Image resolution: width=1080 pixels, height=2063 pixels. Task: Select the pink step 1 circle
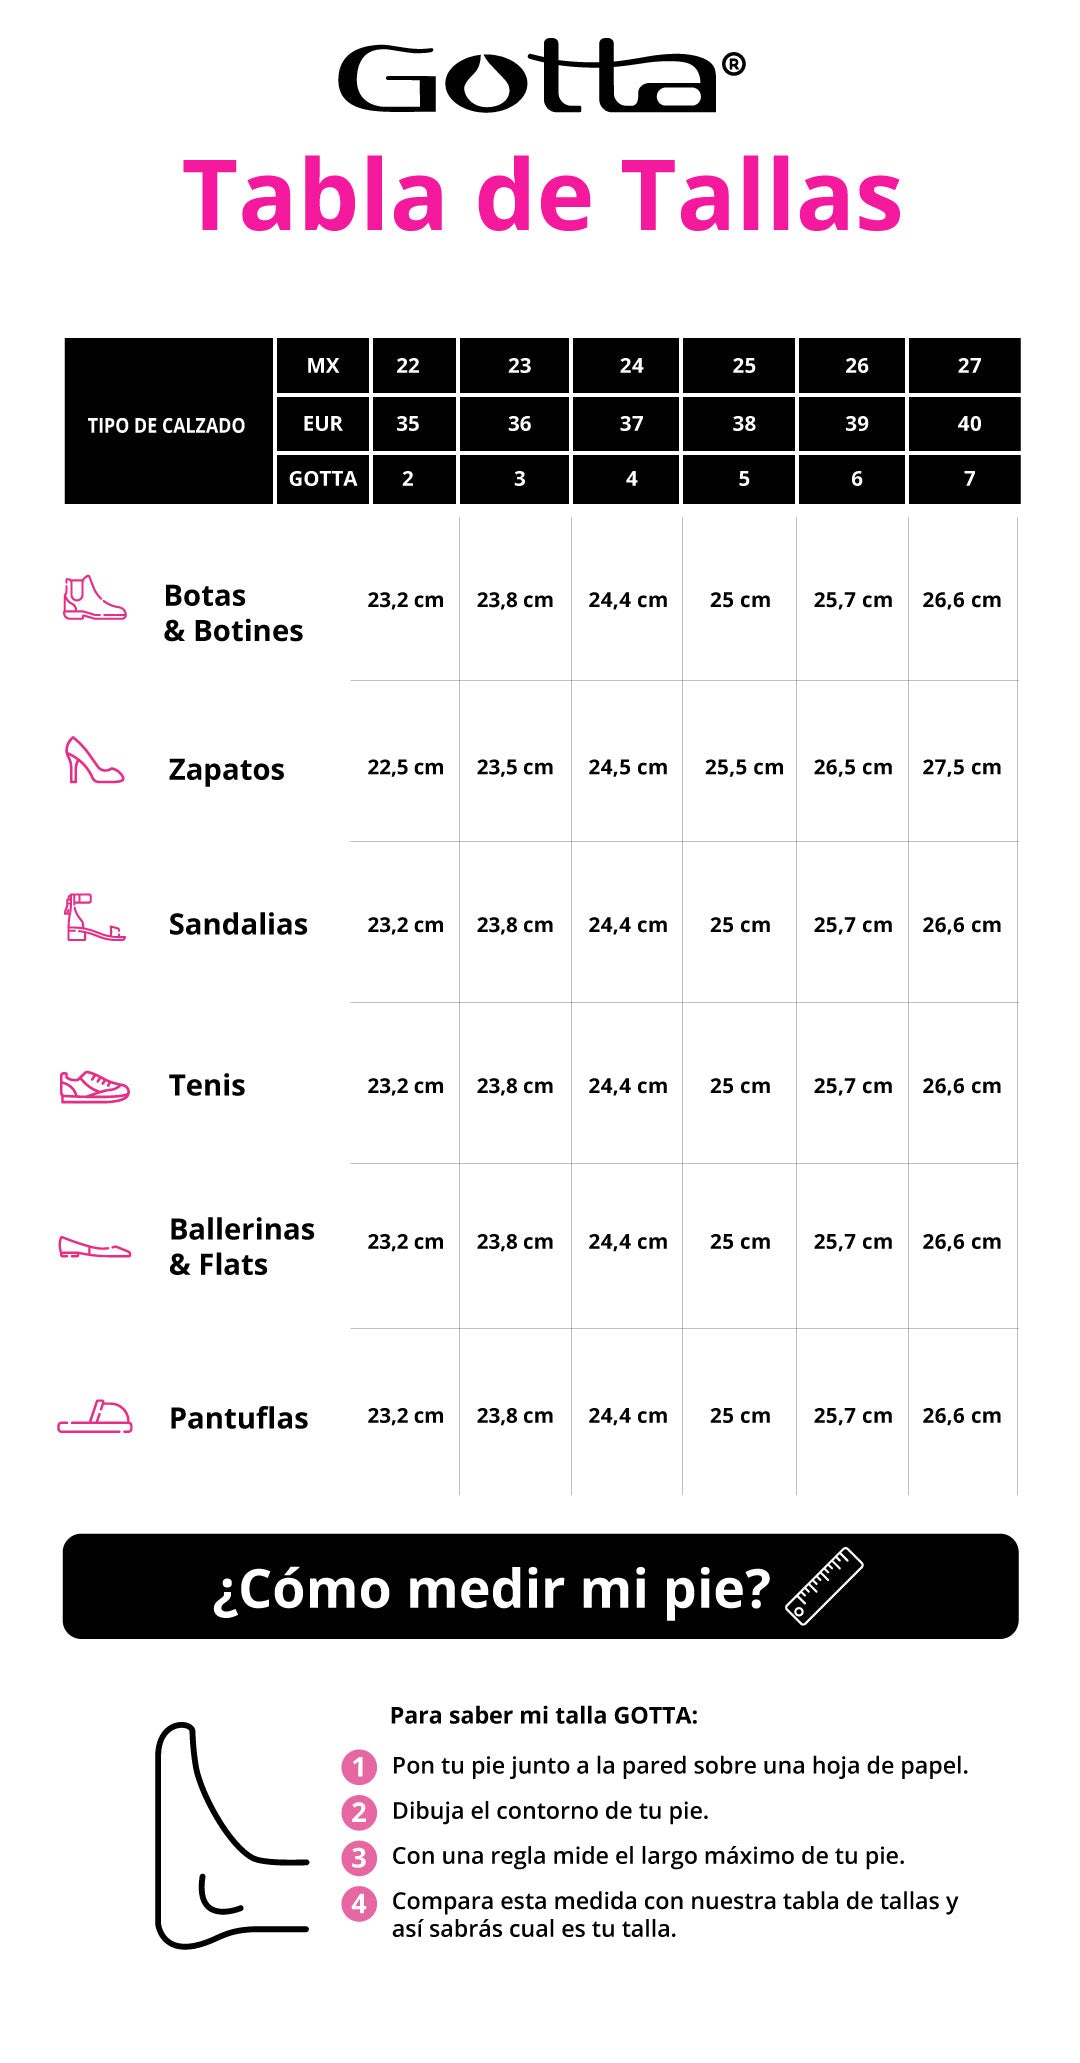(x=359, y=1767)
